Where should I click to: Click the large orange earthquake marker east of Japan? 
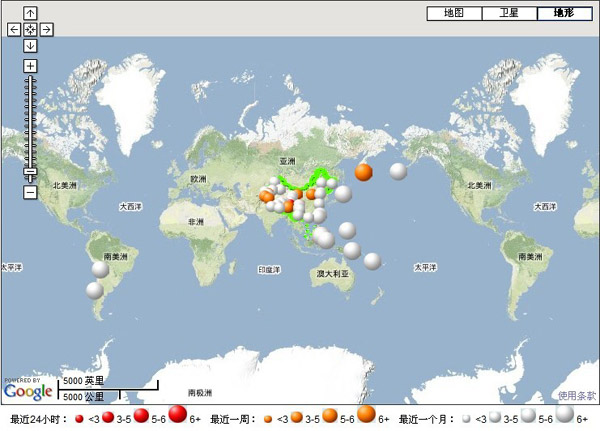pyautogui.click(x=364, y=172)
